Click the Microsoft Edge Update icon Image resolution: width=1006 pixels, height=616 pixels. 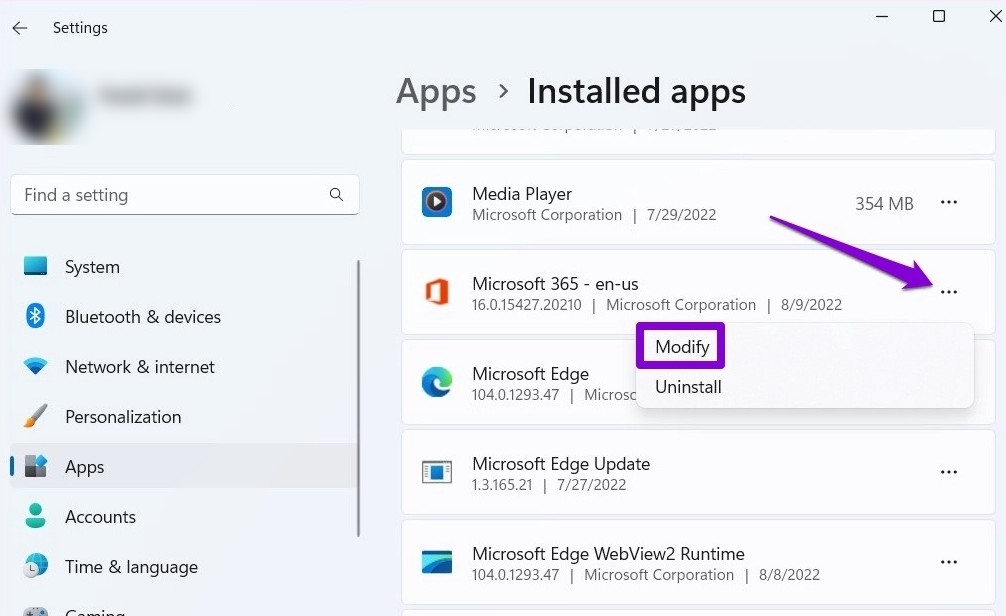(x=437, y=472)
